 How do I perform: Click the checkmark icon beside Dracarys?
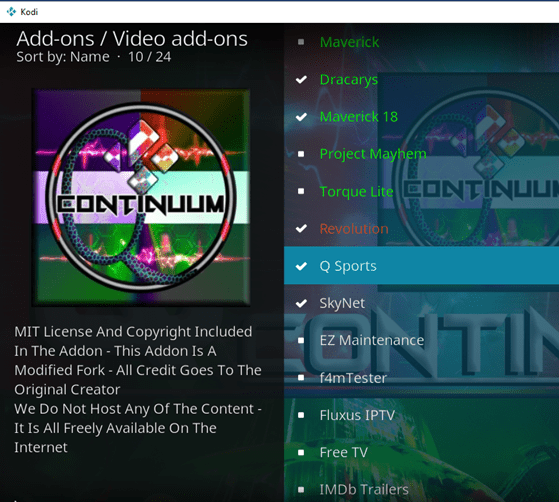click(301, 80)
